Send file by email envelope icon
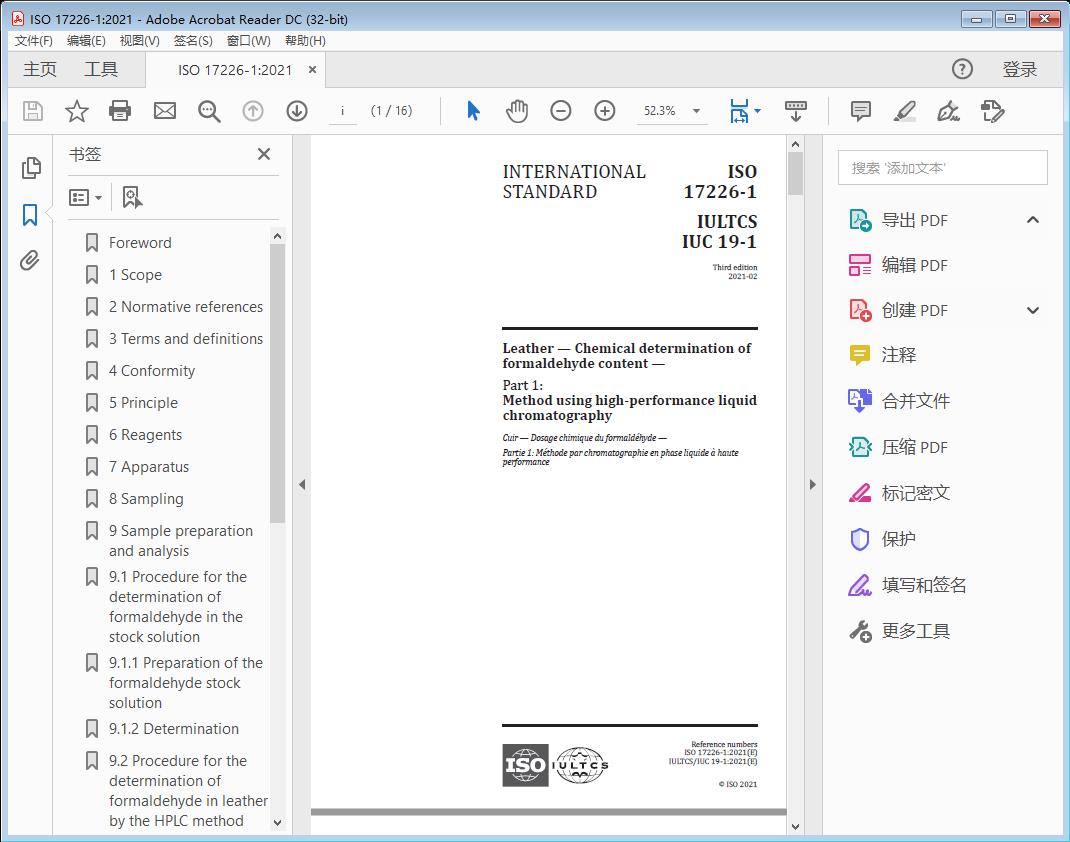 [165, 111]
